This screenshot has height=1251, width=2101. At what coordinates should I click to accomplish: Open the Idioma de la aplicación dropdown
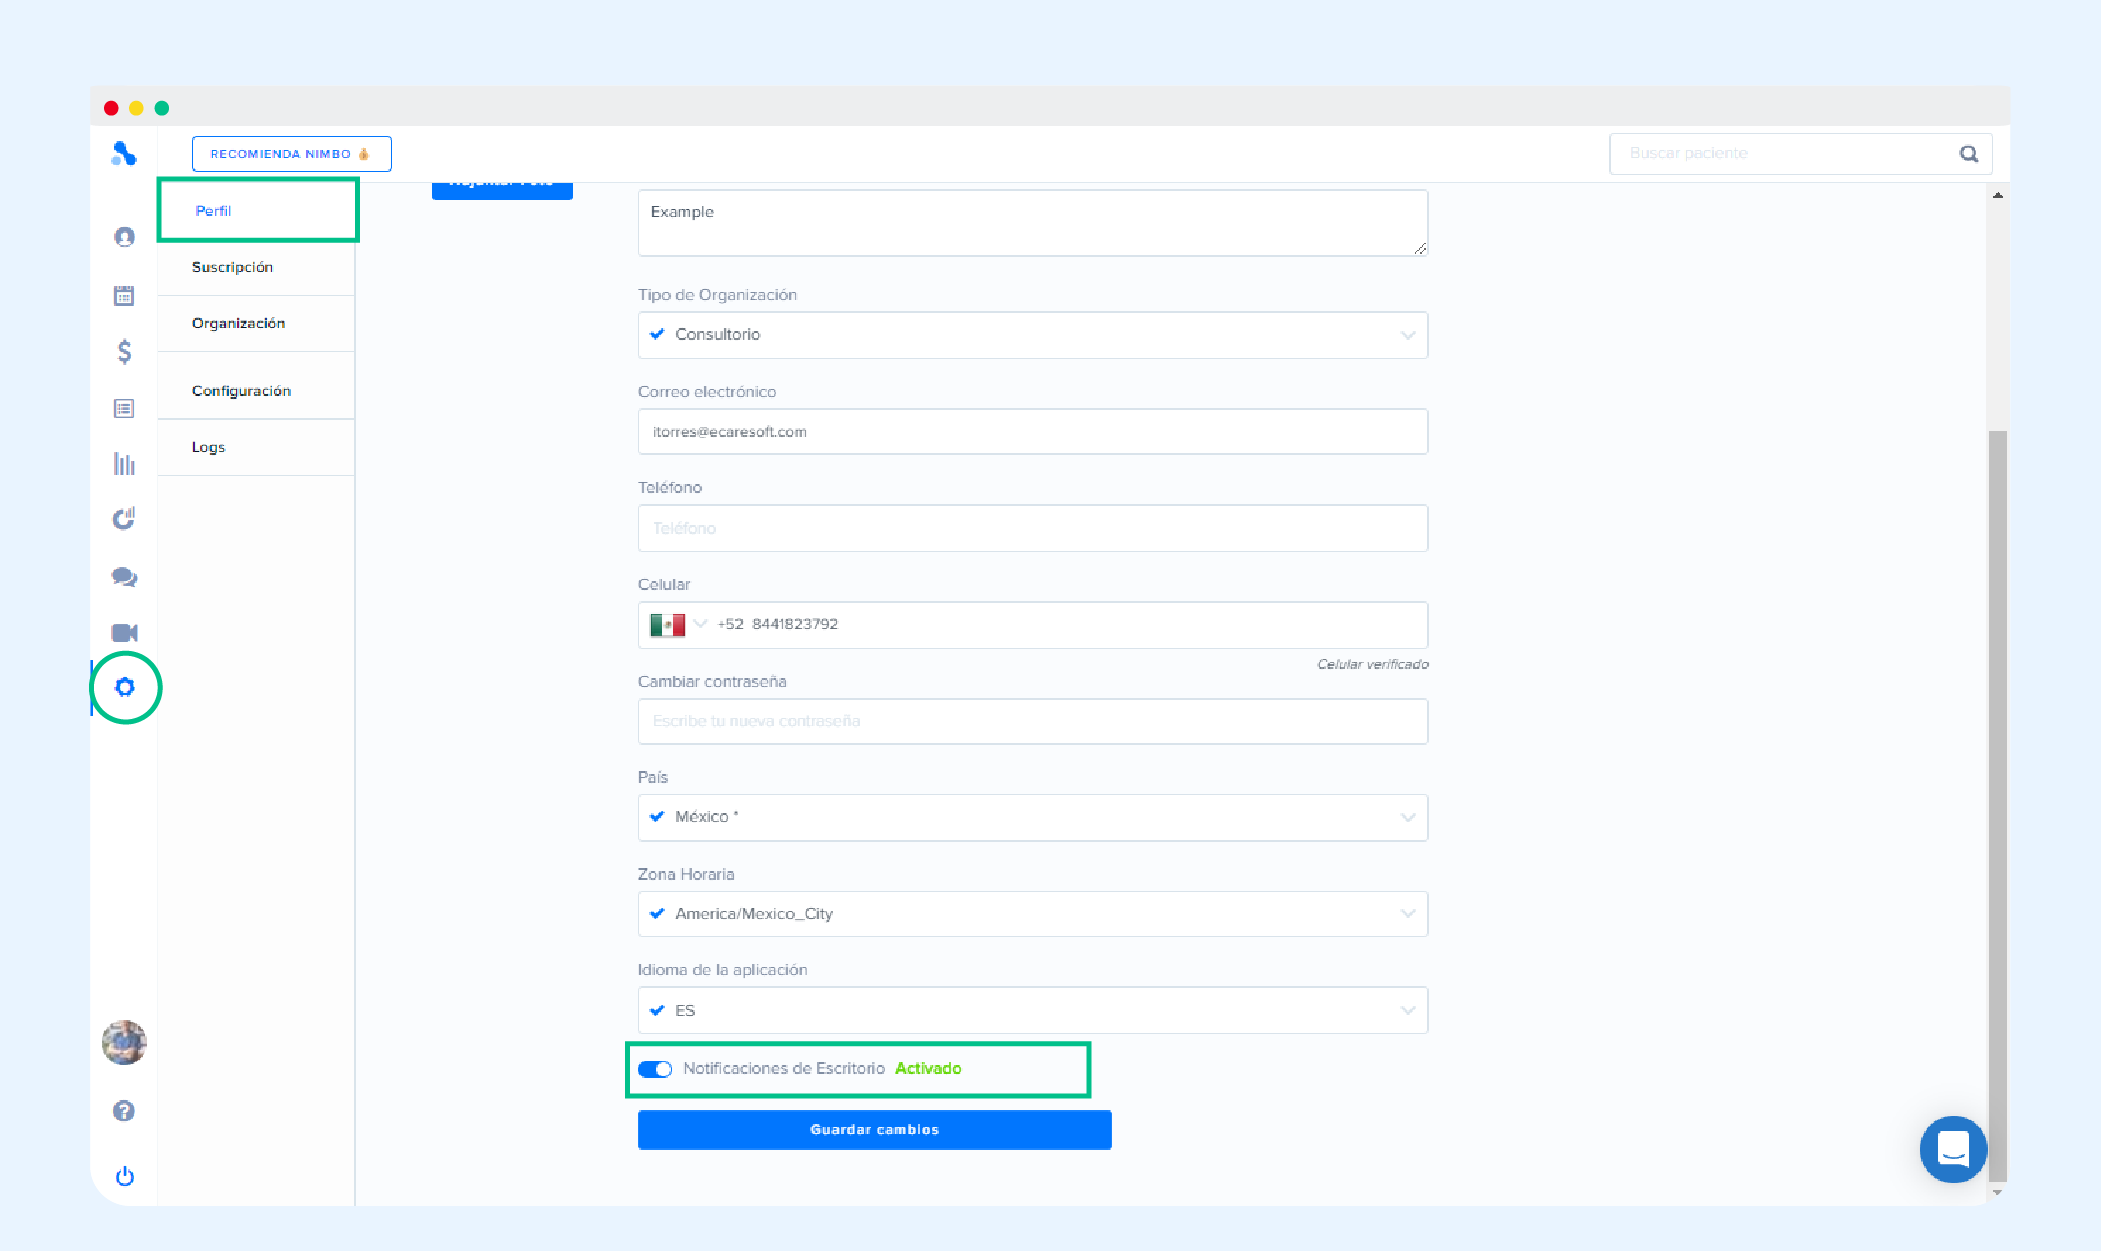pos(1032,1010)
